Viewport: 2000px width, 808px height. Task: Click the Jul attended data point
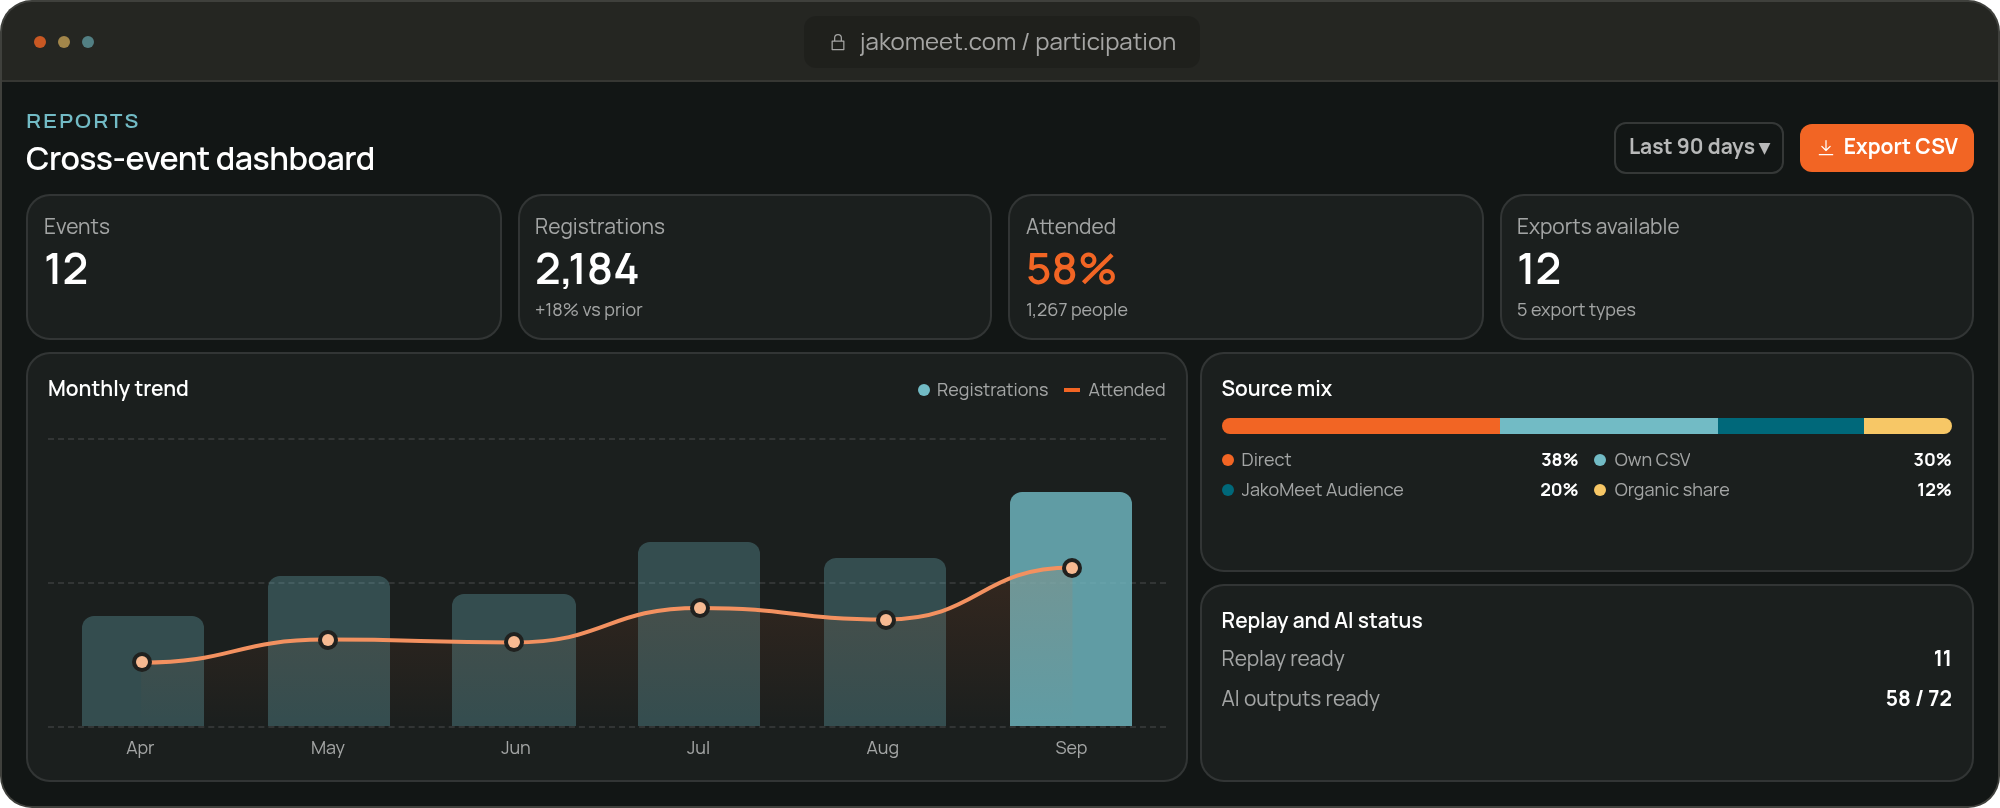tap(700, 608)
